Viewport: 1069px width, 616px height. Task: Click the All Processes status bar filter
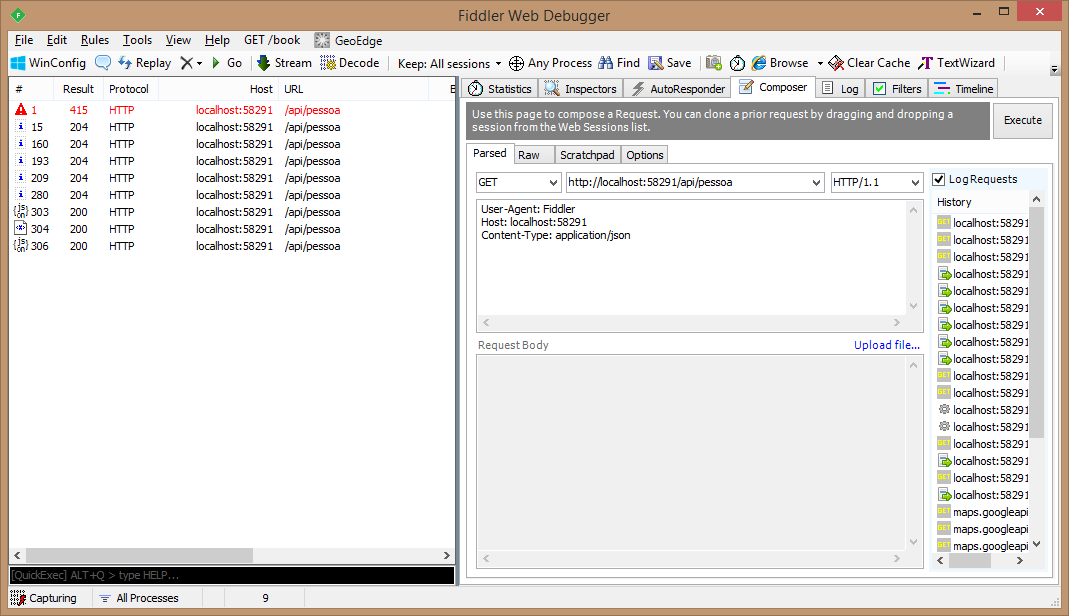(139, 598)
